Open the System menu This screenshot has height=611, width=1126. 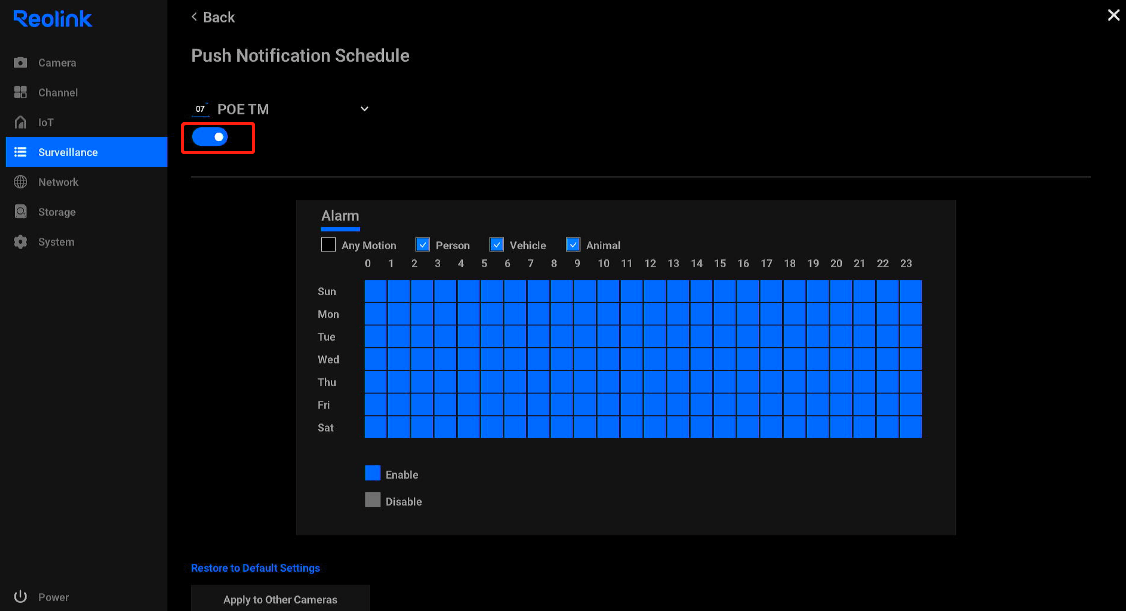pyautogui.click(x=86, y=242)
